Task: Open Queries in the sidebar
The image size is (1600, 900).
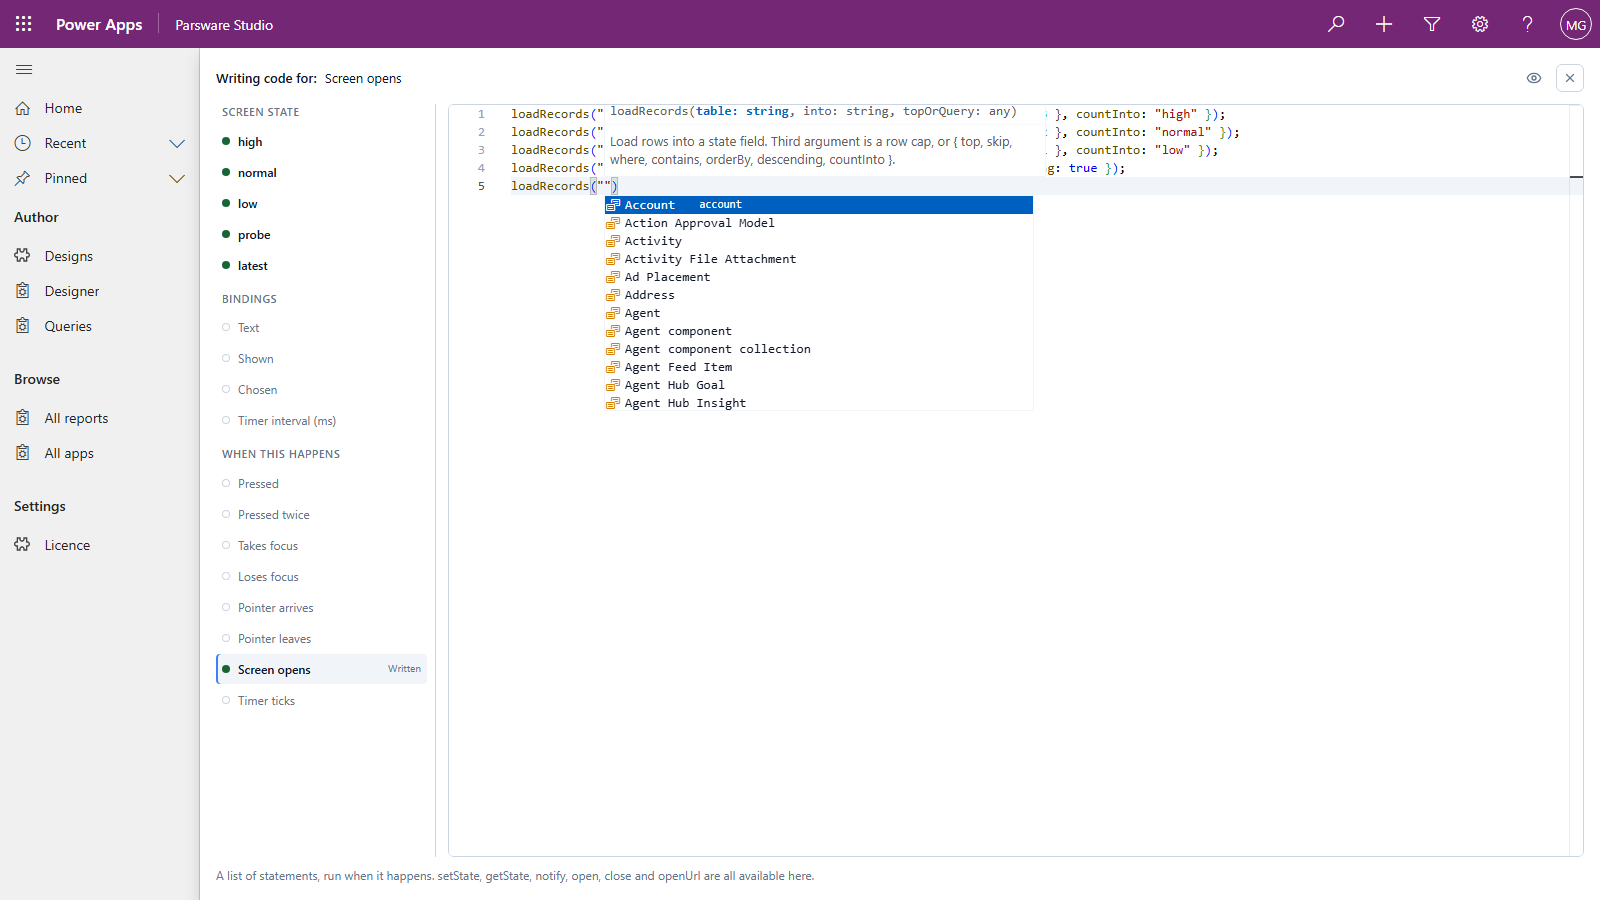Action: click(x=100, y=326)
